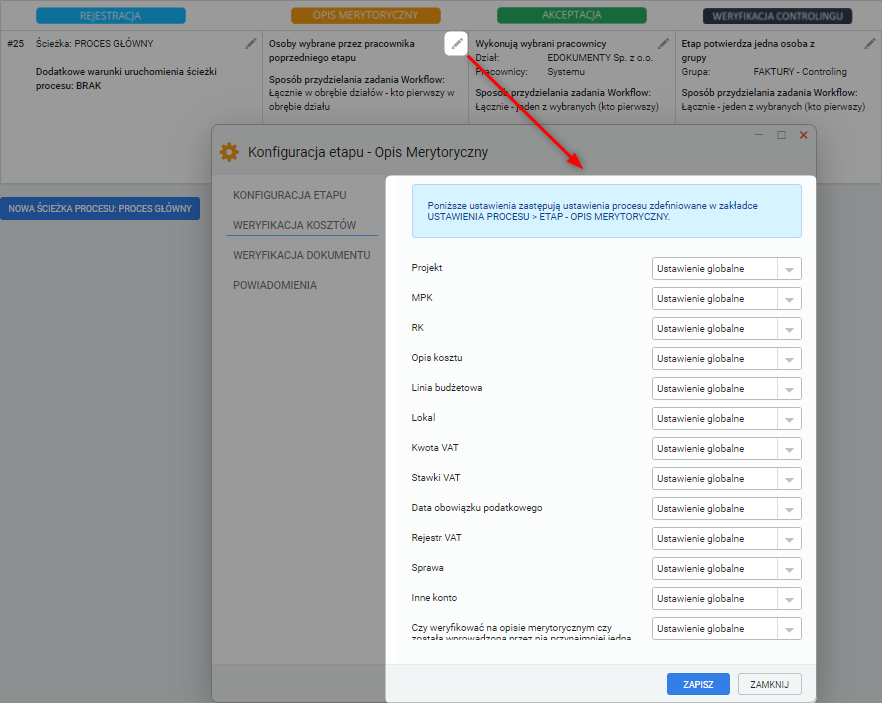This screenshot has height=703, width=882.
Task: Minimize the Konfiguracja etapu dialog
Action: (x=759, y=135)
